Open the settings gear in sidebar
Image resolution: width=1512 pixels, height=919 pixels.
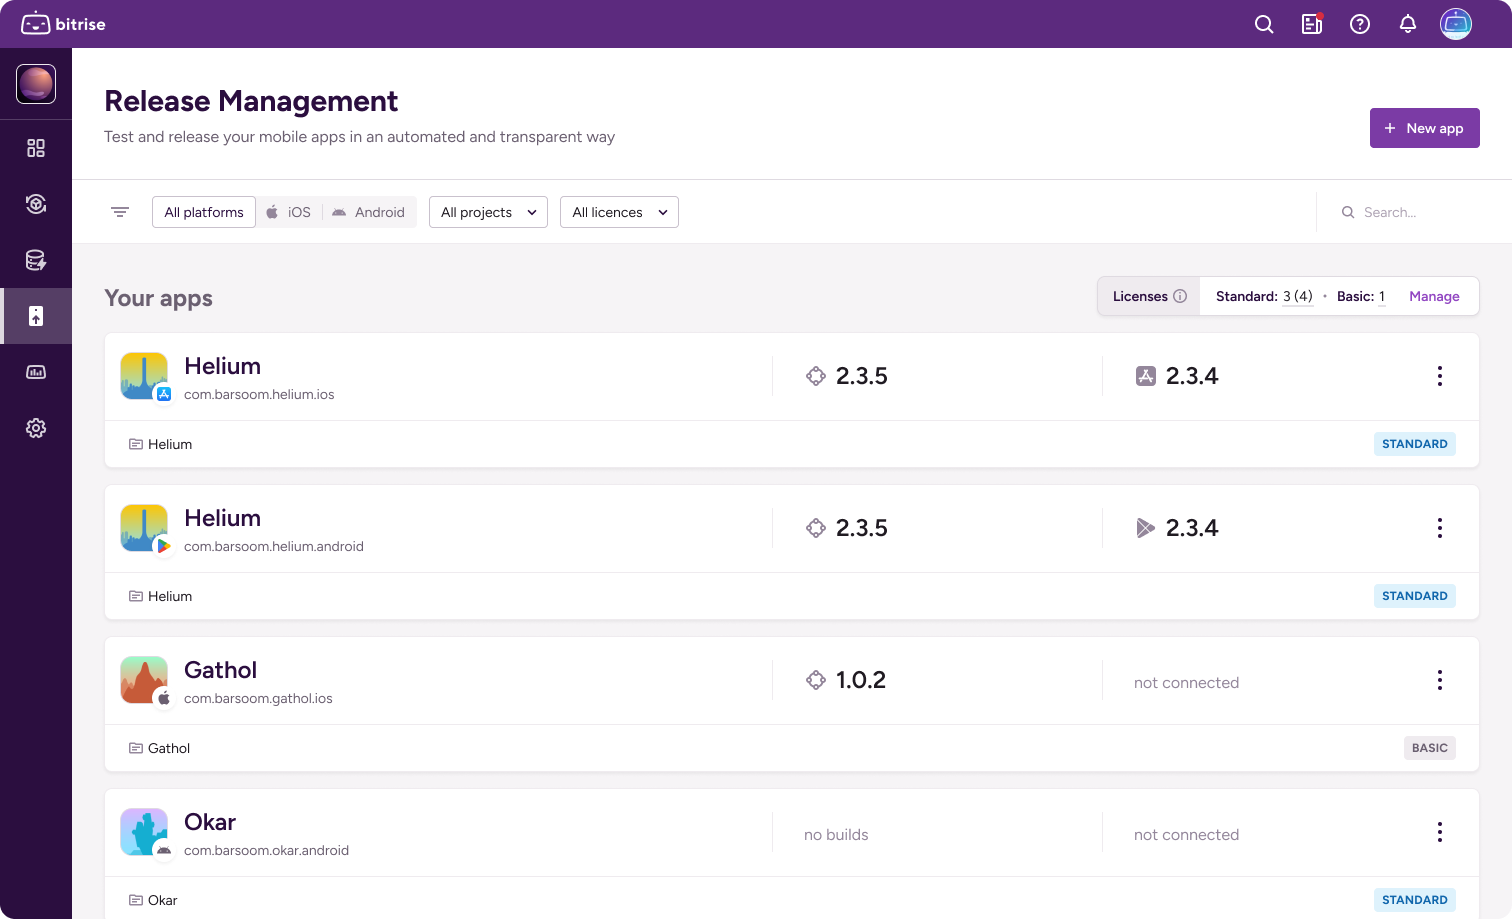tap(36, 428)
